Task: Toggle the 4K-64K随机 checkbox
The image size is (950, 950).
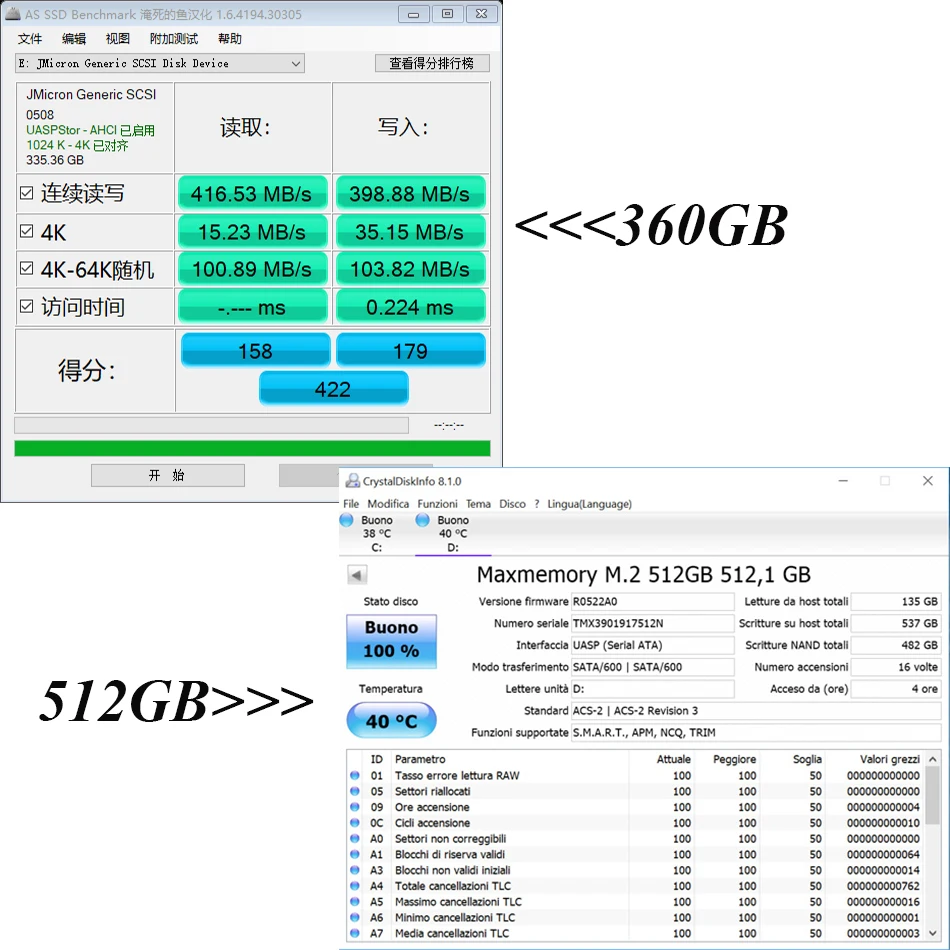Action: point(25,269)
